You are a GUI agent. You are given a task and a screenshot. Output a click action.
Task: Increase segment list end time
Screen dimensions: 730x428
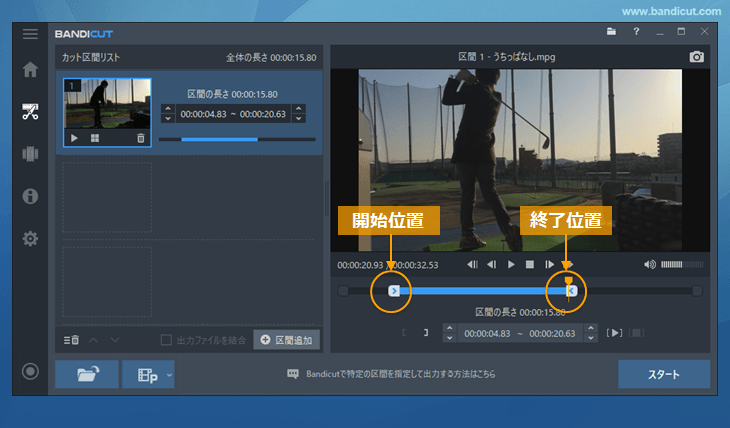(299, 109)
